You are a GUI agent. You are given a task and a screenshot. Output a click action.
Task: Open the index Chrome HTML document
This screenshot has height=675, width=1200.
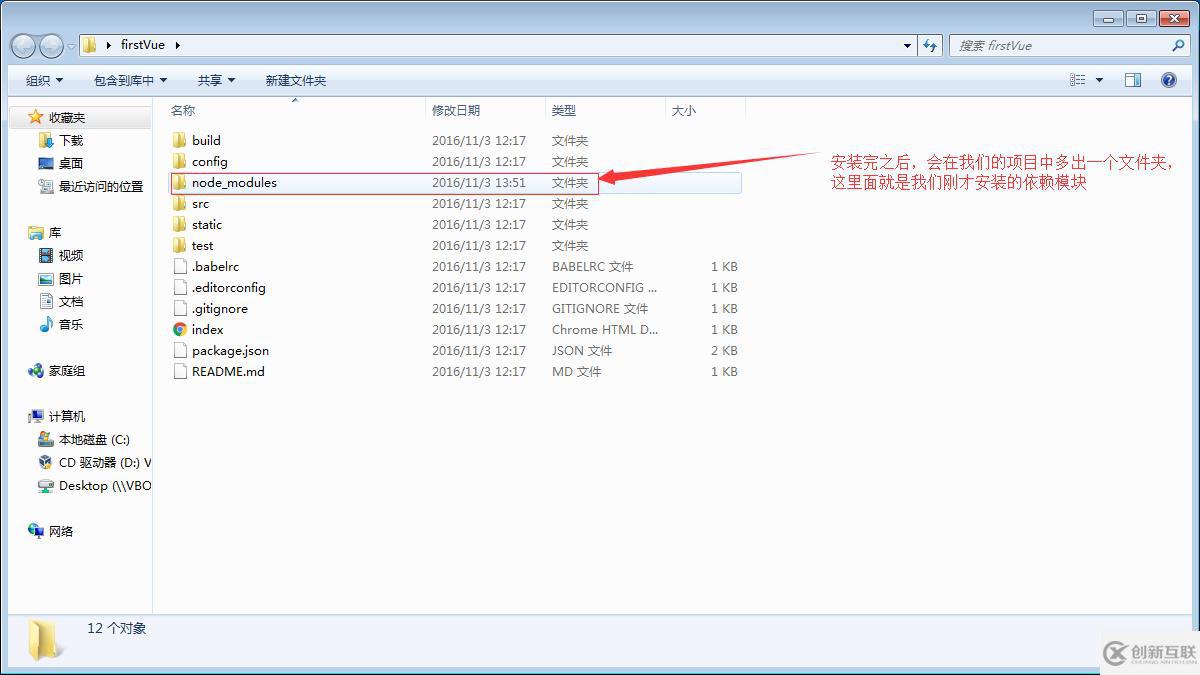(206, 329)
